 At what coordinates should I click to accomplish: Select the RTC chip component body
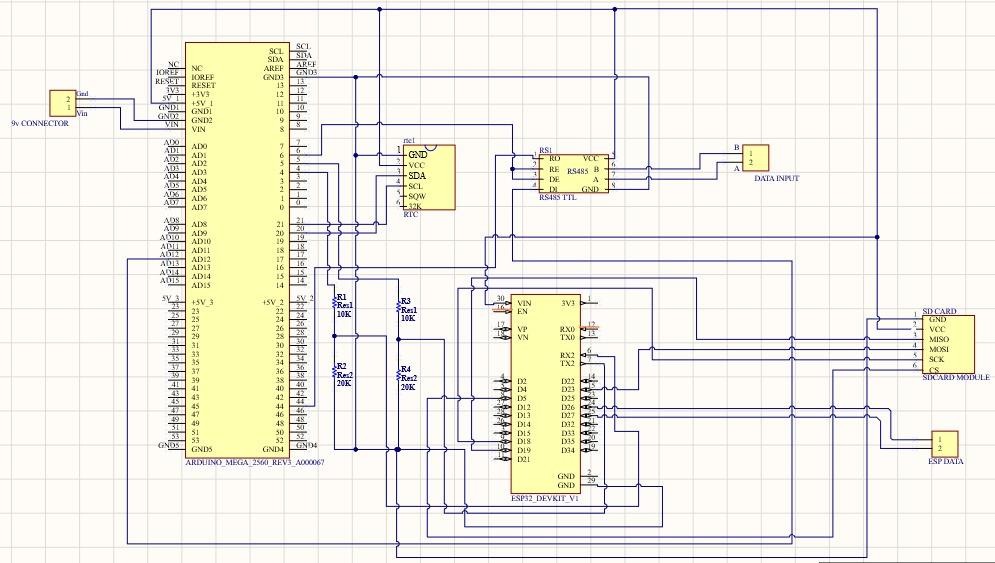(x=429, y=177)
